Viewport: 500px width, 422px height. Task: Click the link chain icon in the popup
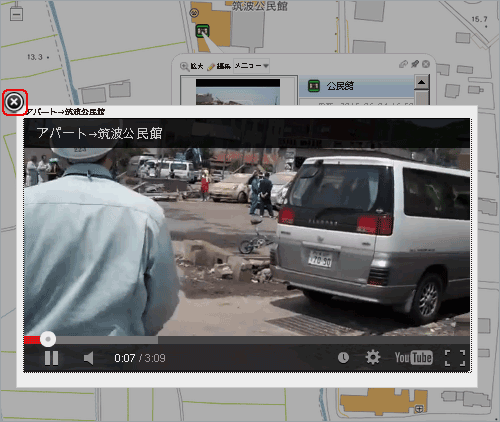(403, 64)
